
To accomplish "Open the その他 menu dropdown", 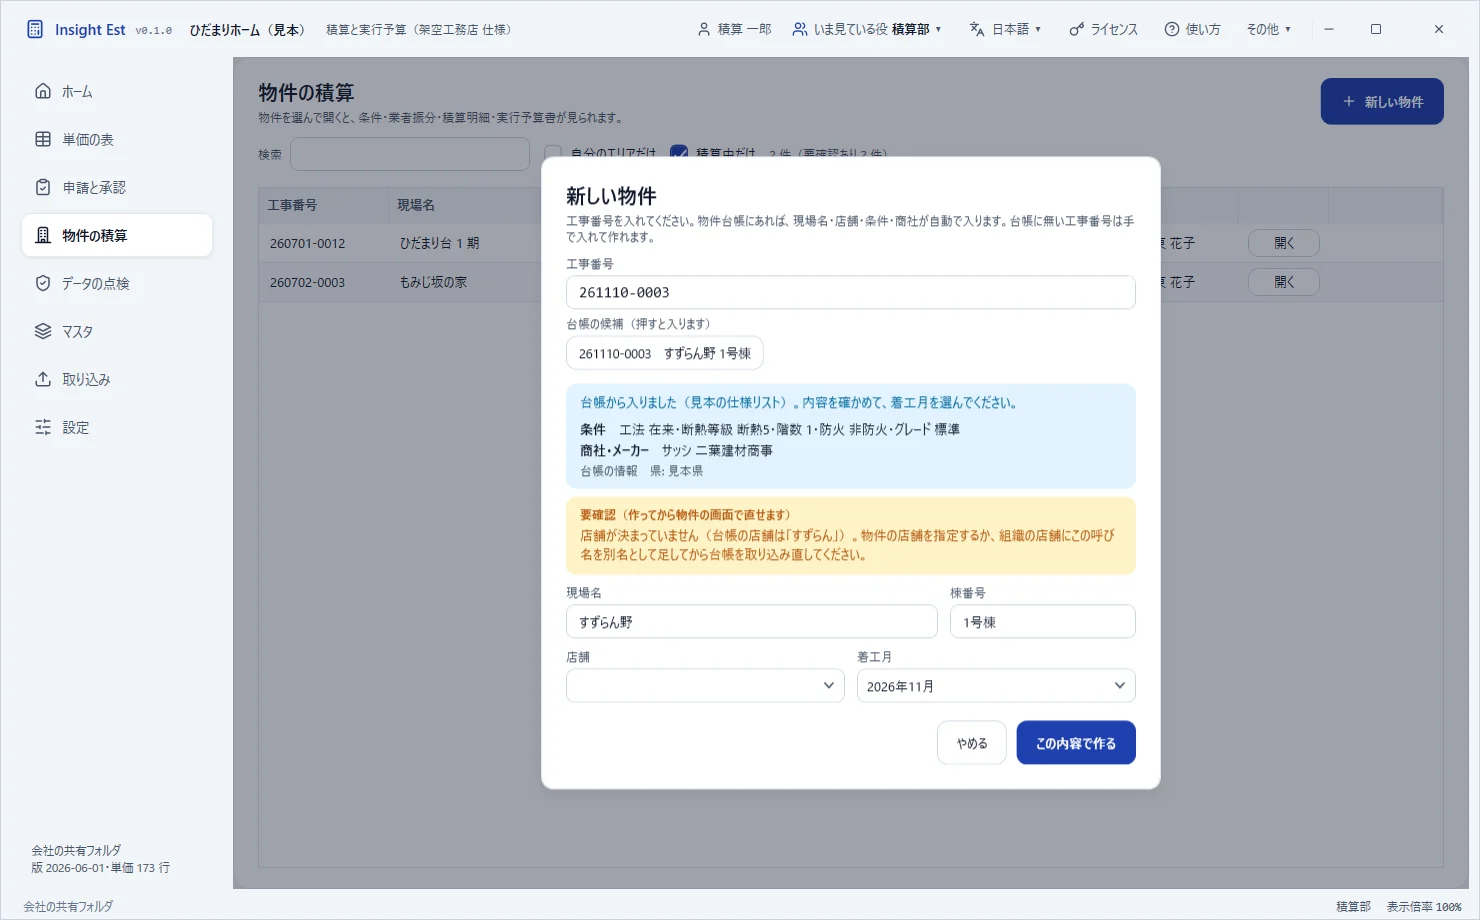I will (x=1268, y=29).
